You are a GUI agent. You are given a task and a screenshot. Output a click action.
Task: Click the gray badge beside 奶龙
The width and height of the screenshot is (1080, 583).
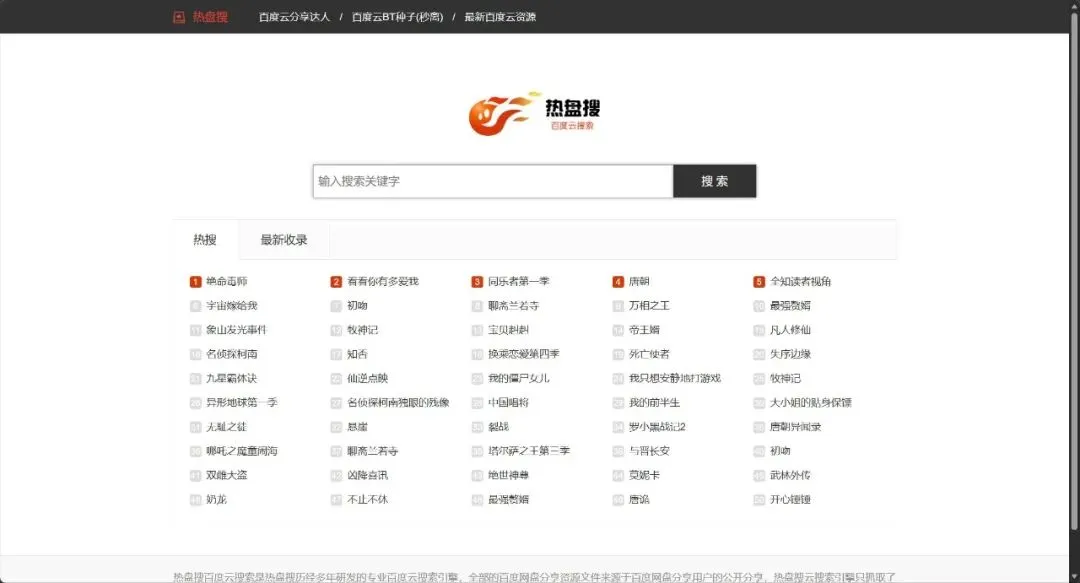(195, 500)
